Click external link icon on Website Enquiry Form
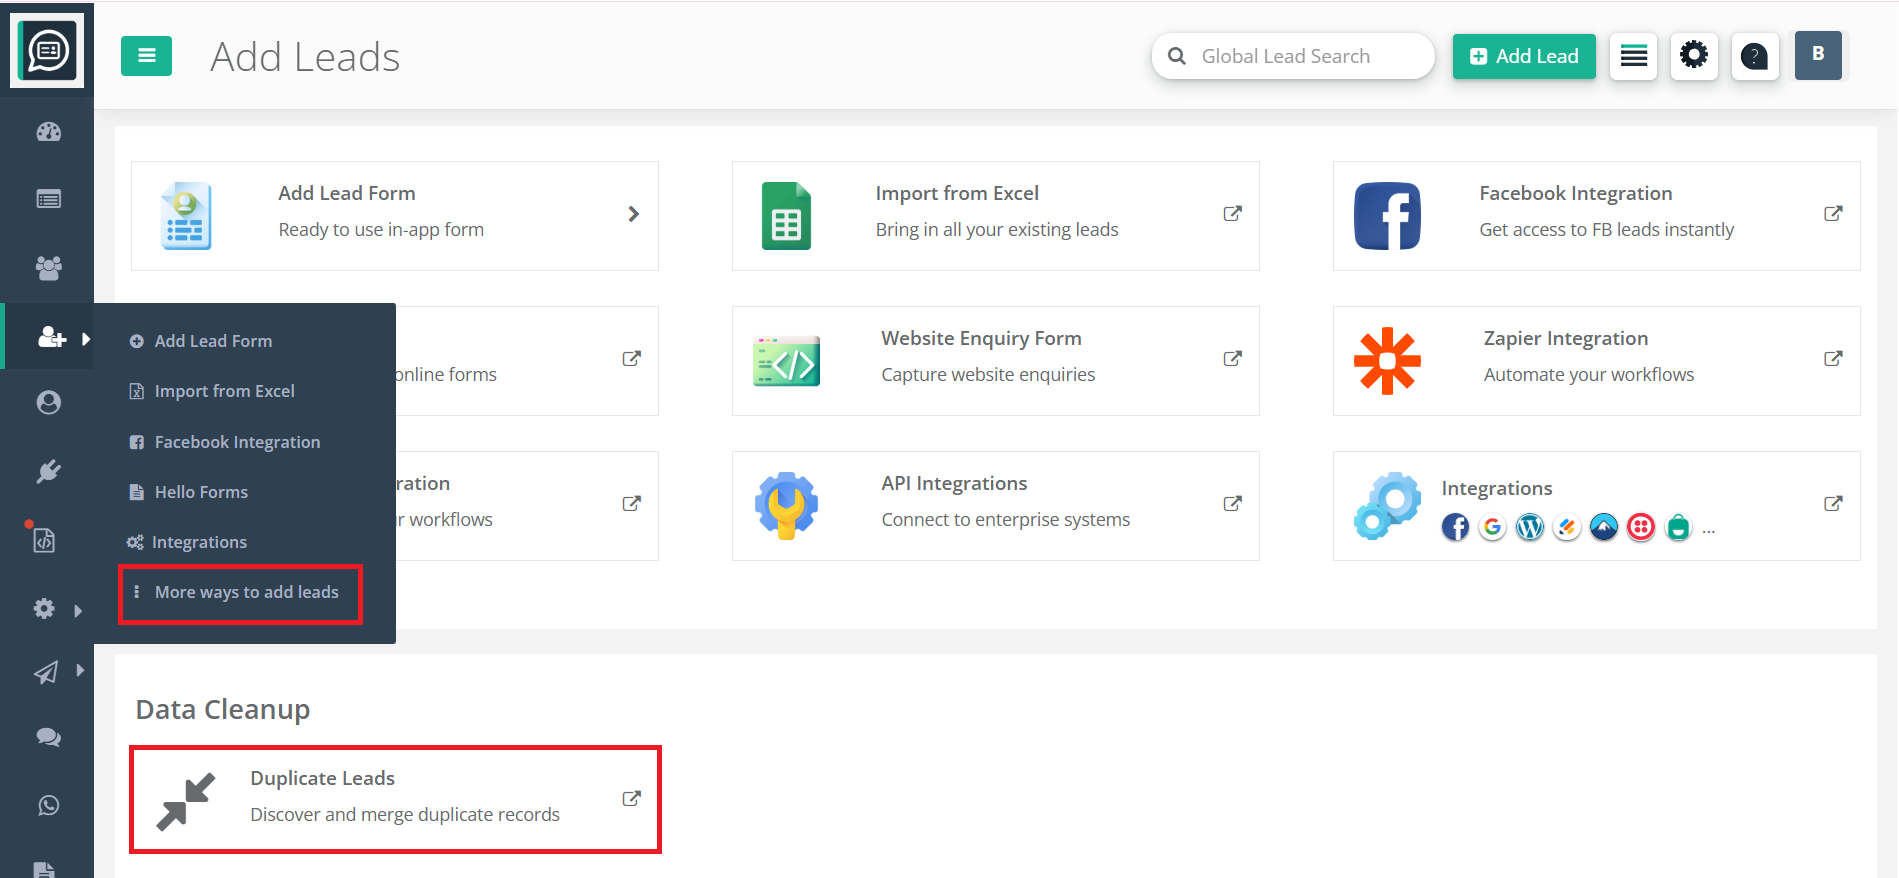 pos(1232,359)
